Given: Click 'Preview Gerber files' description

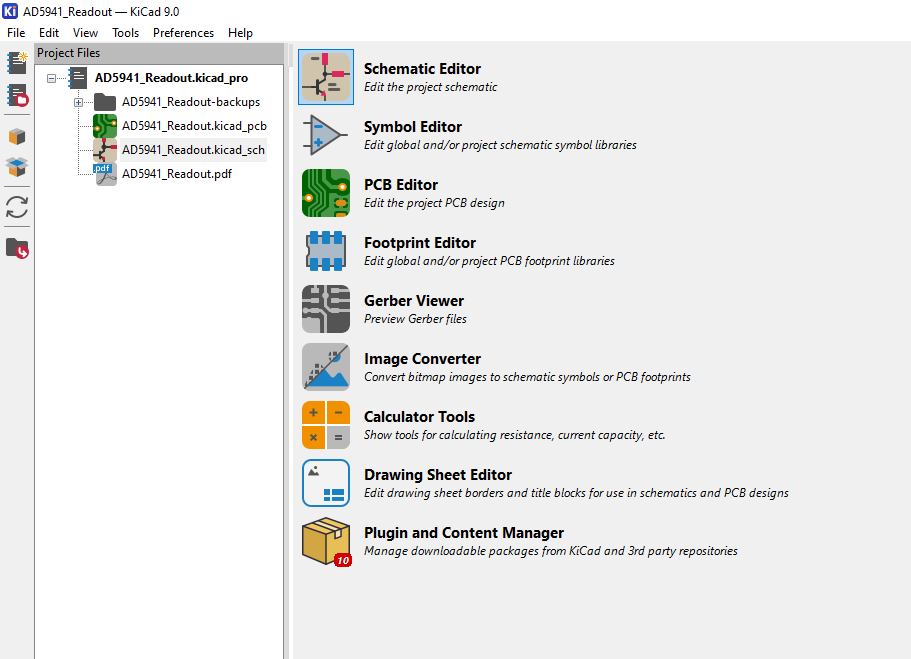Looking at the screenshot, I should tap(415, 319).
